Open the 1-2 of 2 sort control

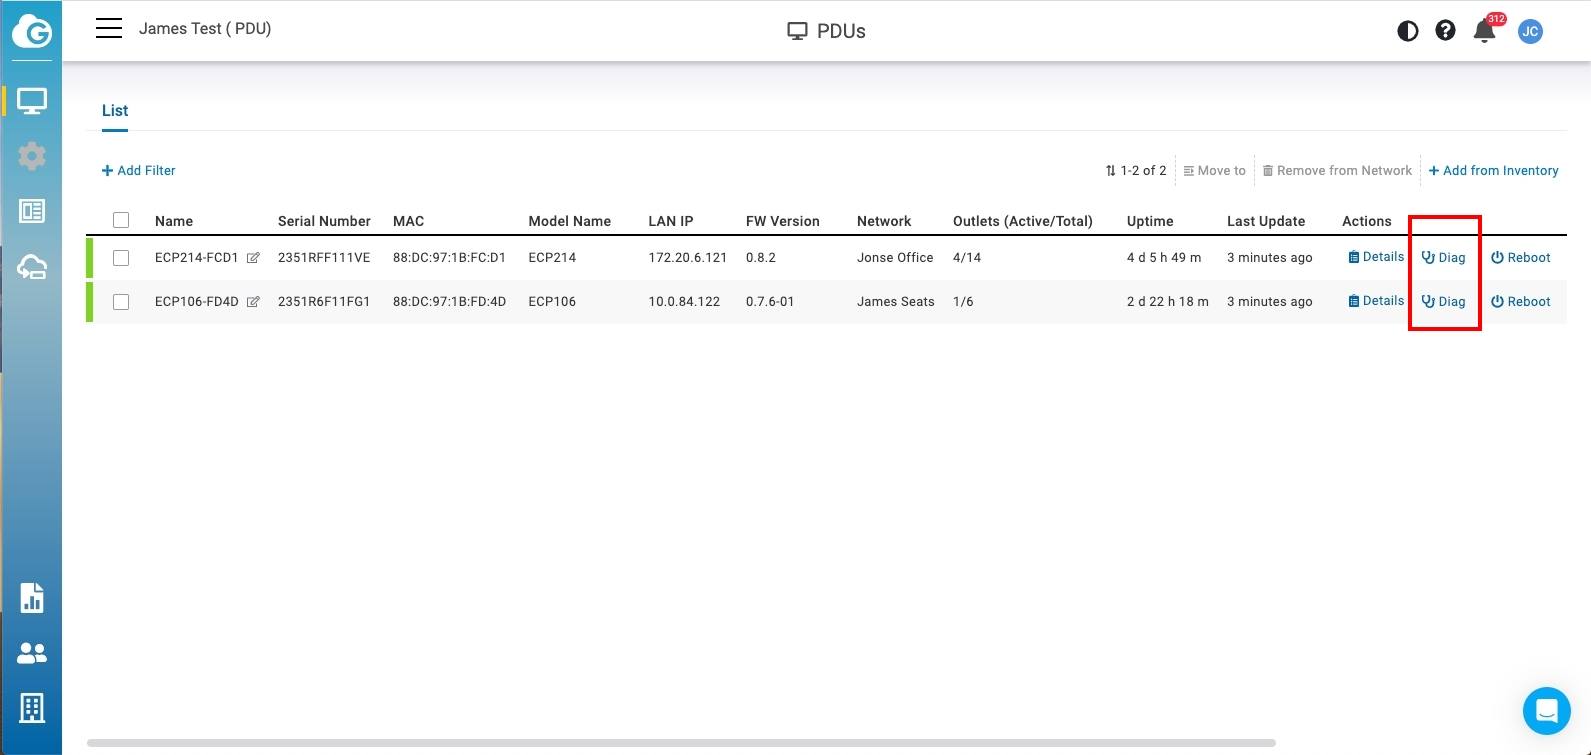point(1136,171)
